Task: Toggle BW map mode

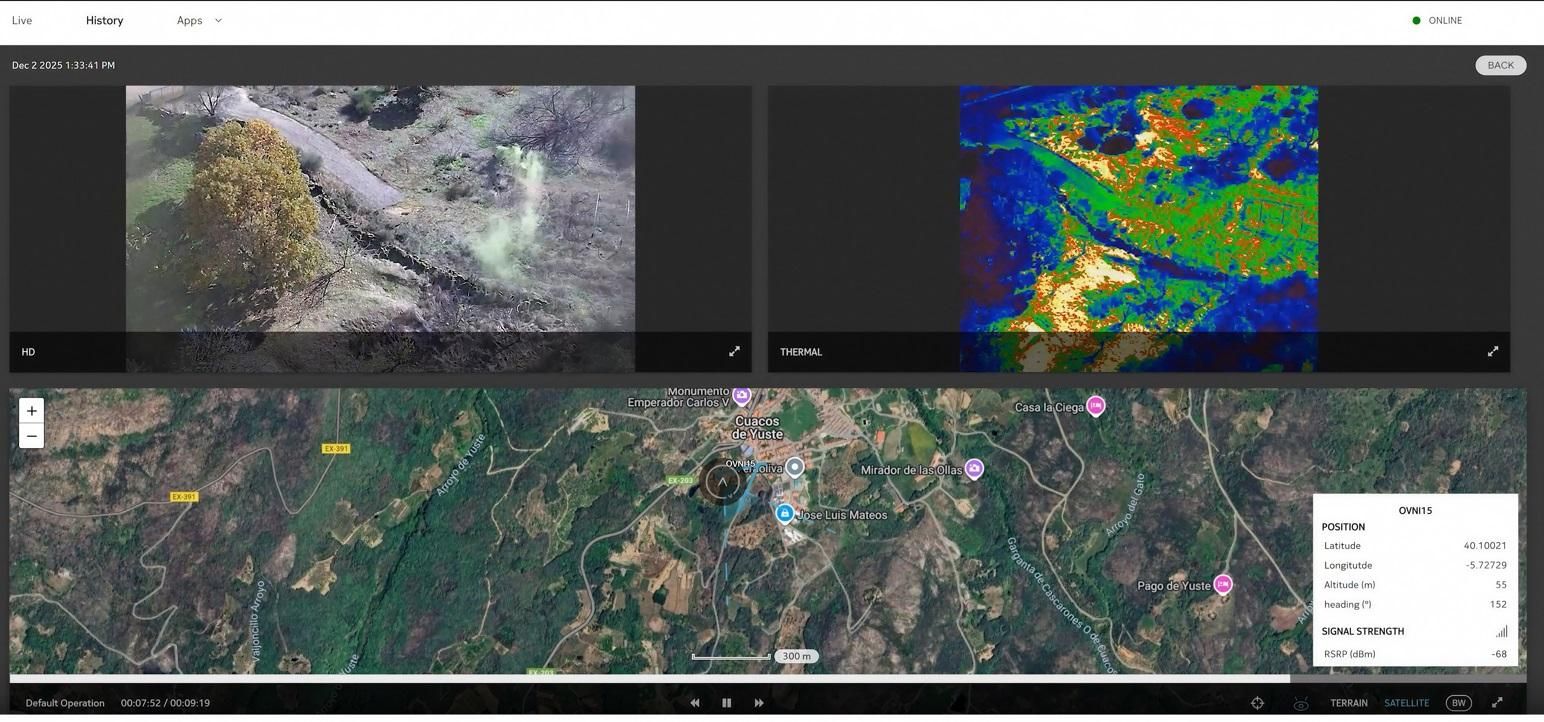Action: (x=1458, y=703)
